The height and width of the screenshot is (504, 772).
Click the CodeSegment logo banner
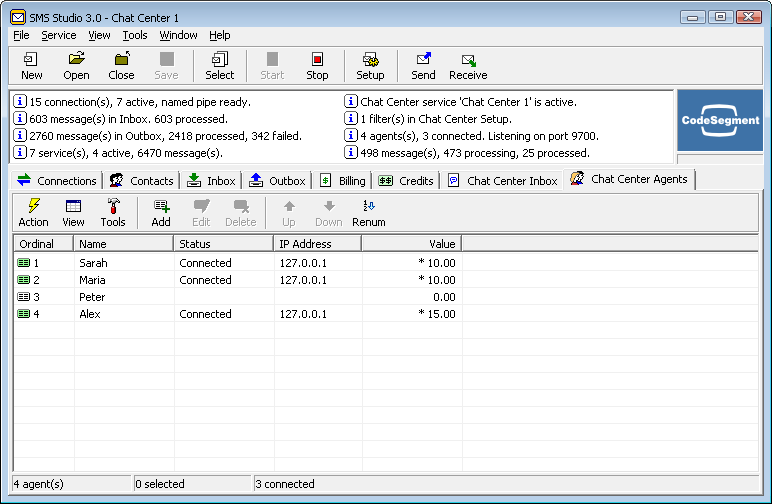pyautogui.click(x=720, y=121)
